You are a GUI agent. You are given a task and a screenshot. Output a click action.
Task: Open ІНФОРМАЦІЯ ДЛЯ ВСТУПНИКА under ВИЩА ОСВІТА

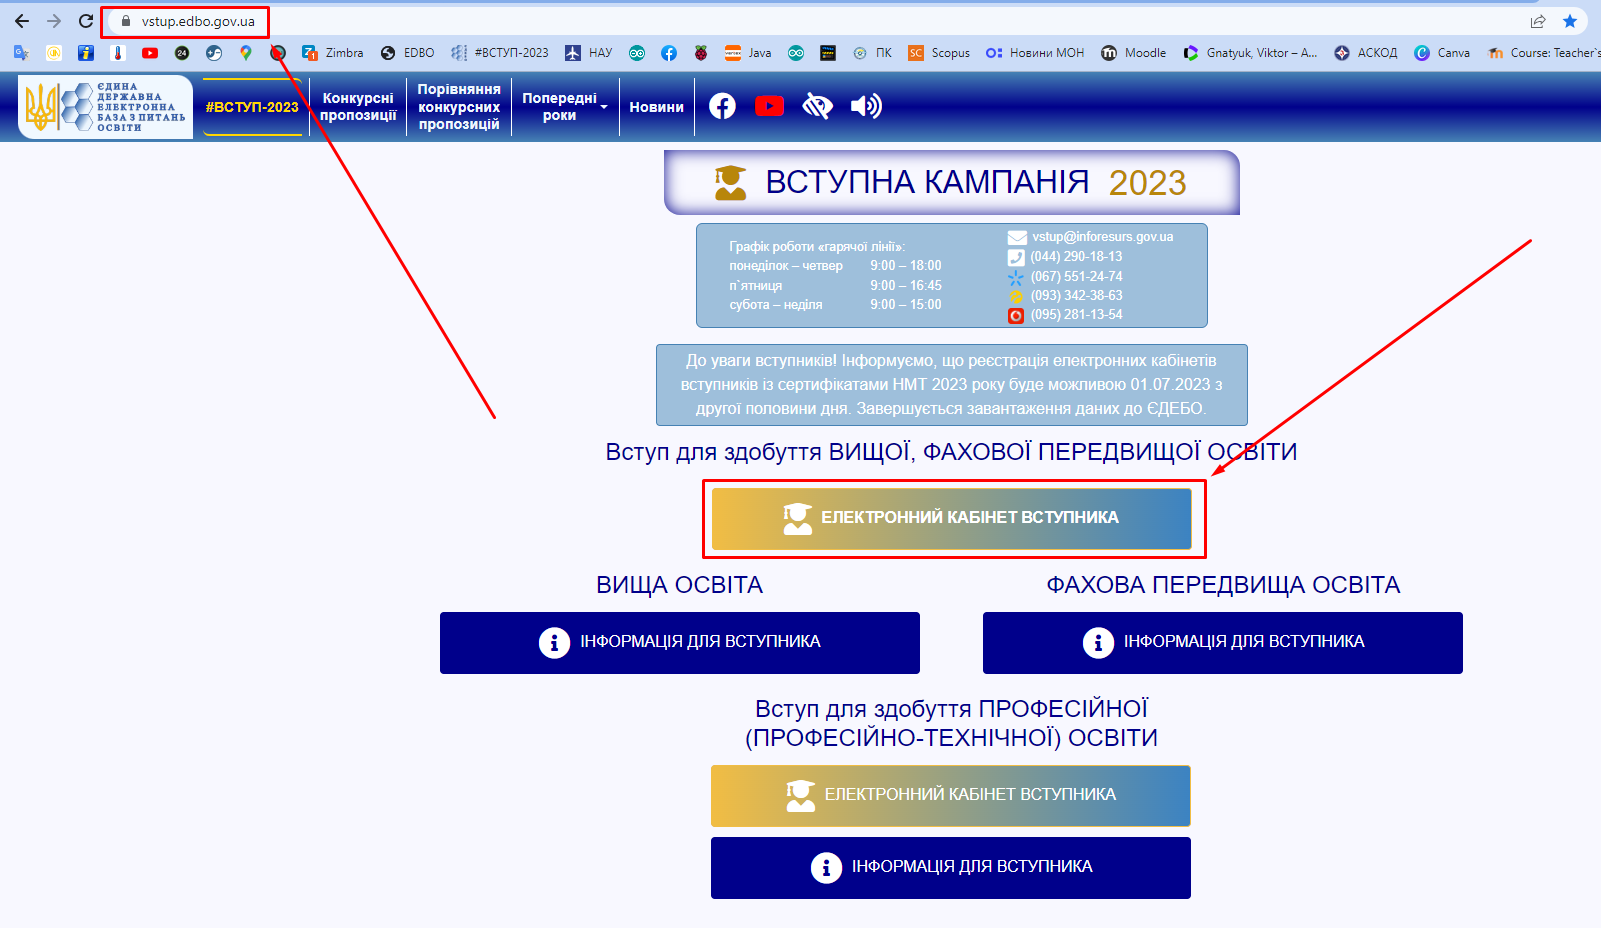click(680, 642)
